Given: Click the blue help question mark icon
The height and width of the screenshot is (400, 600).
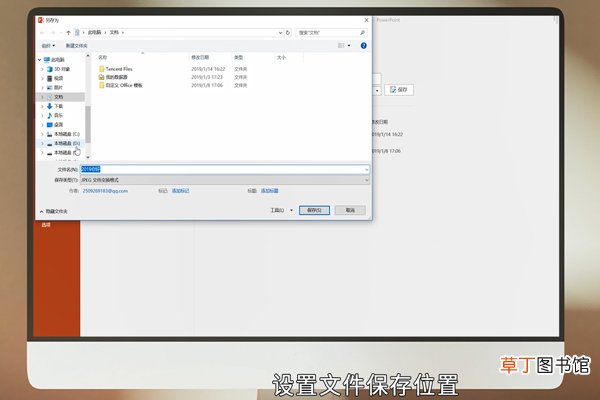Looking at the screenshot, I should 364,46.
